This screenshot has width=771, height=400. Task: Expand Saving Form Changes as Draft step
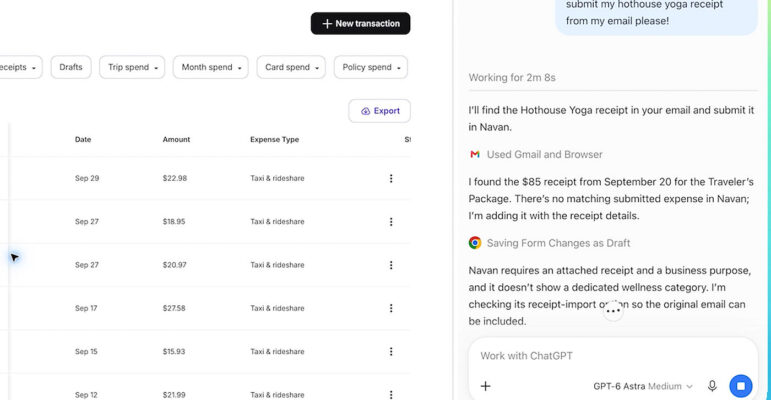(x=558, y=243)
